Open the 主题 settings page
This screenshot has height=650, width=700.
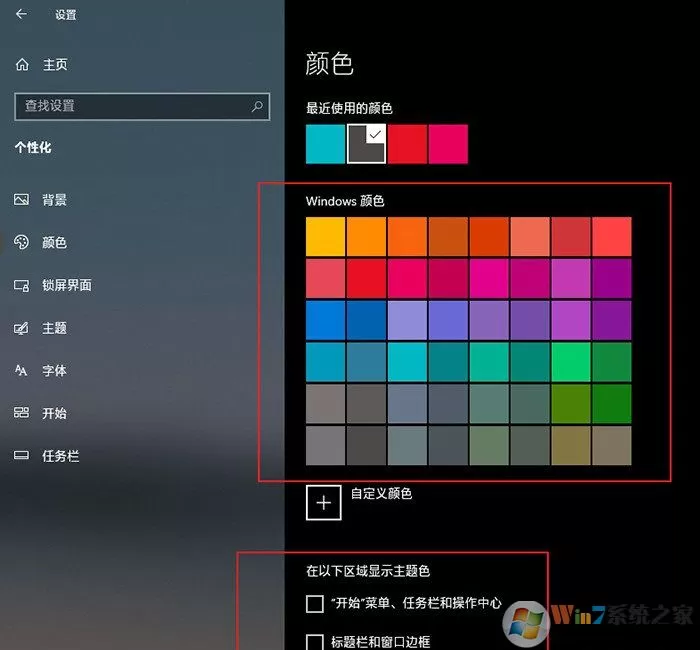point(41,328)
